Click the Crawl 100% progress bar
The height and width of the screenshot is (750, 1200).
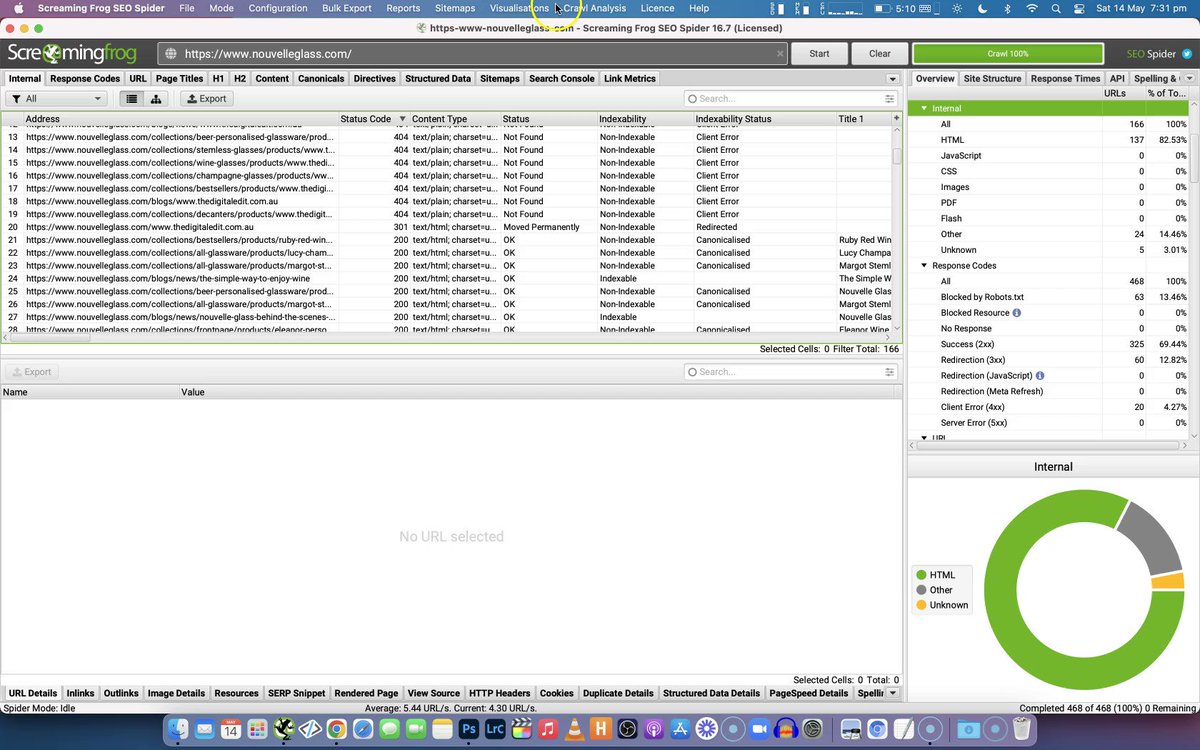[1008, 54]
